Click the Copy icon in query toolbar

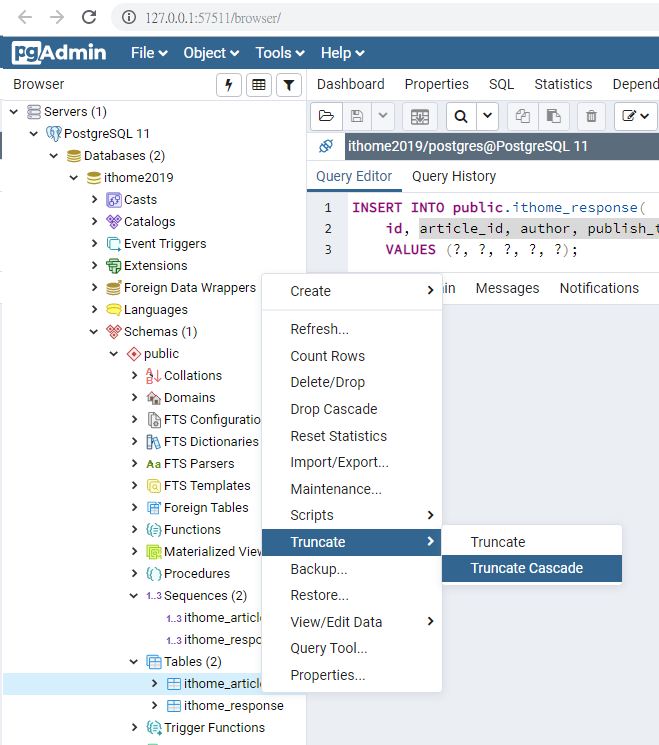[523, 116]
